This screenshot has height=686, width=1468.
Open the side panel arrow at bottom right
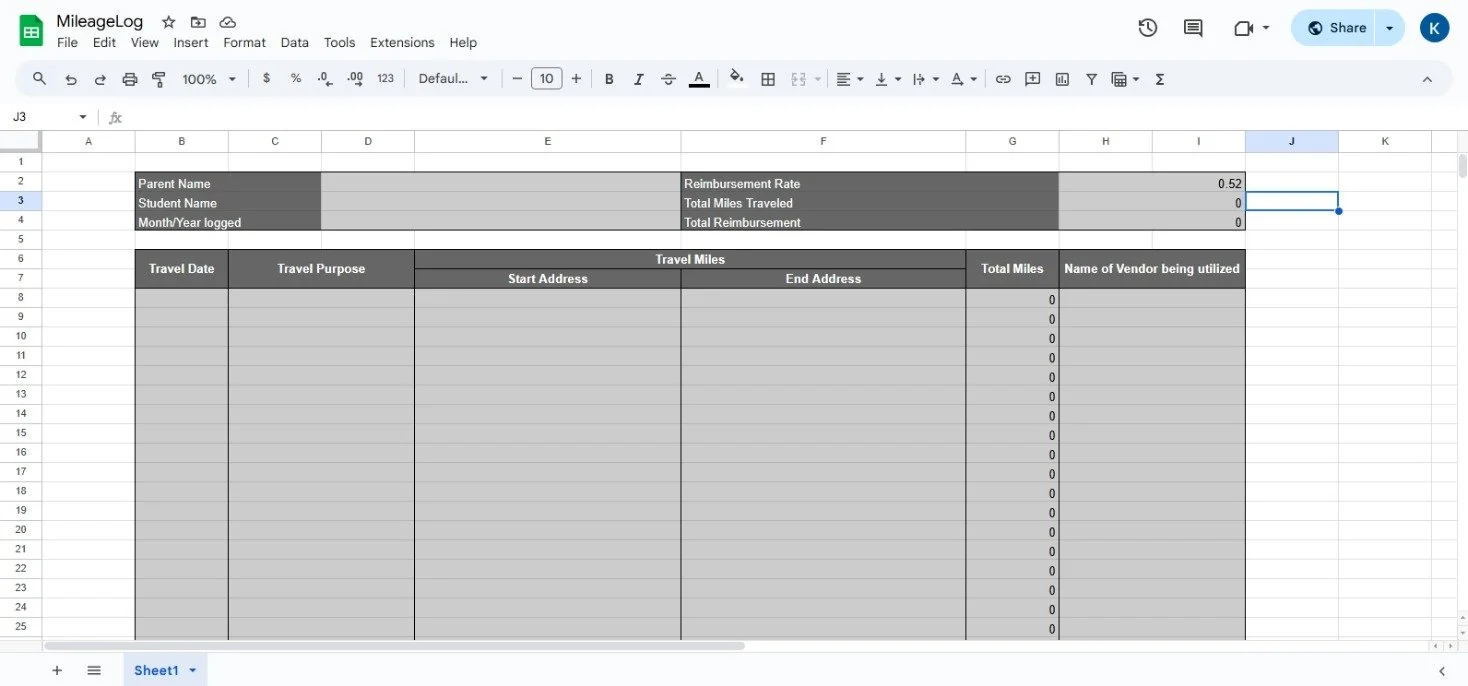point(1442,670)
